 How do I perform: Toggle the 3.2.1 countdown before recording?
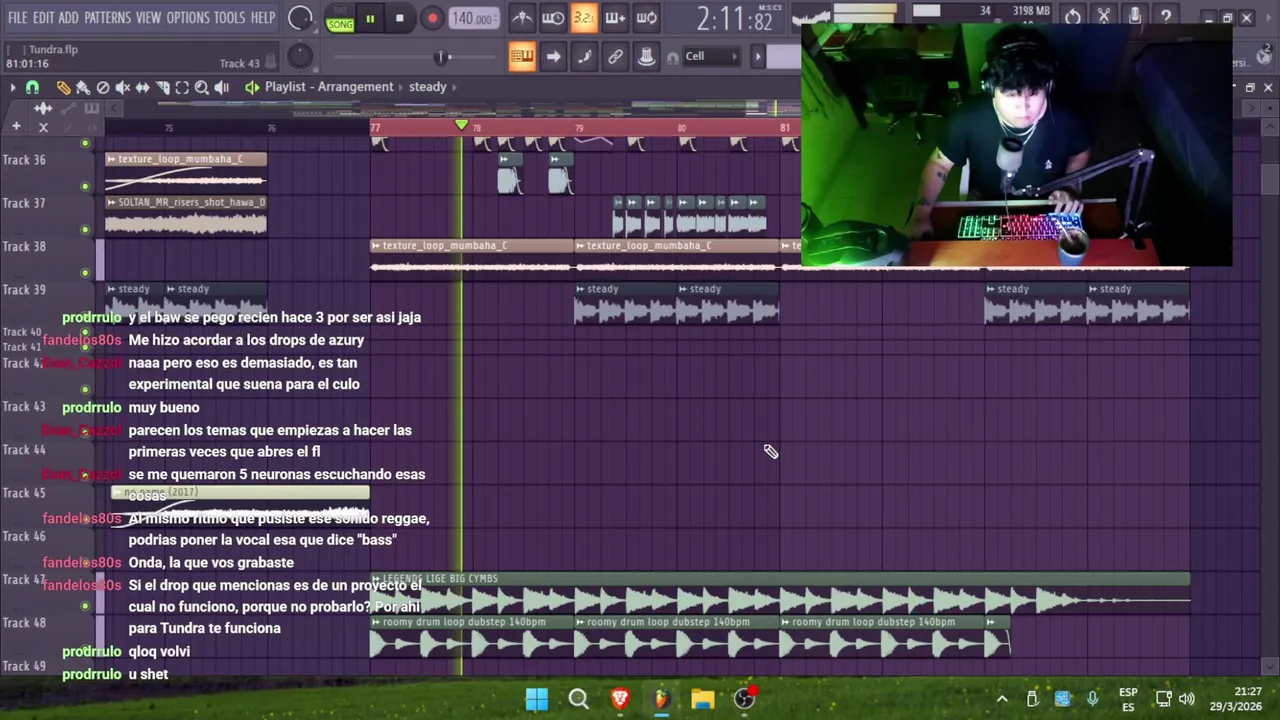[x=584, y=17]
